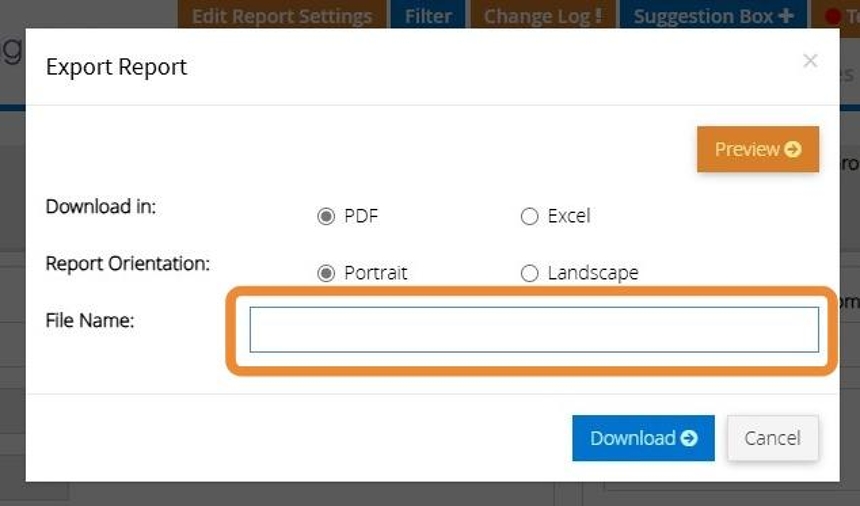Cancel the export dialog
860x506 pixels.
(x=772, y=438)
